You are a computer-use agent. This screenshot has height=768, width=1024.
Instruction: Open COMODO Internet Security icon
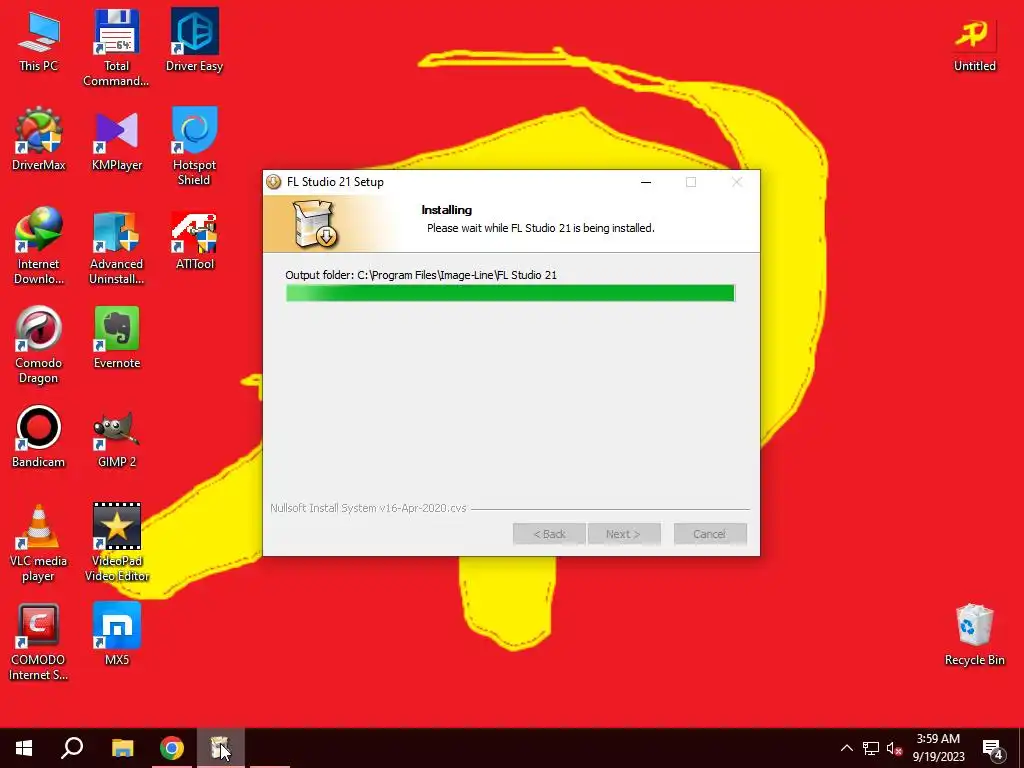click(x=39, y=641)
